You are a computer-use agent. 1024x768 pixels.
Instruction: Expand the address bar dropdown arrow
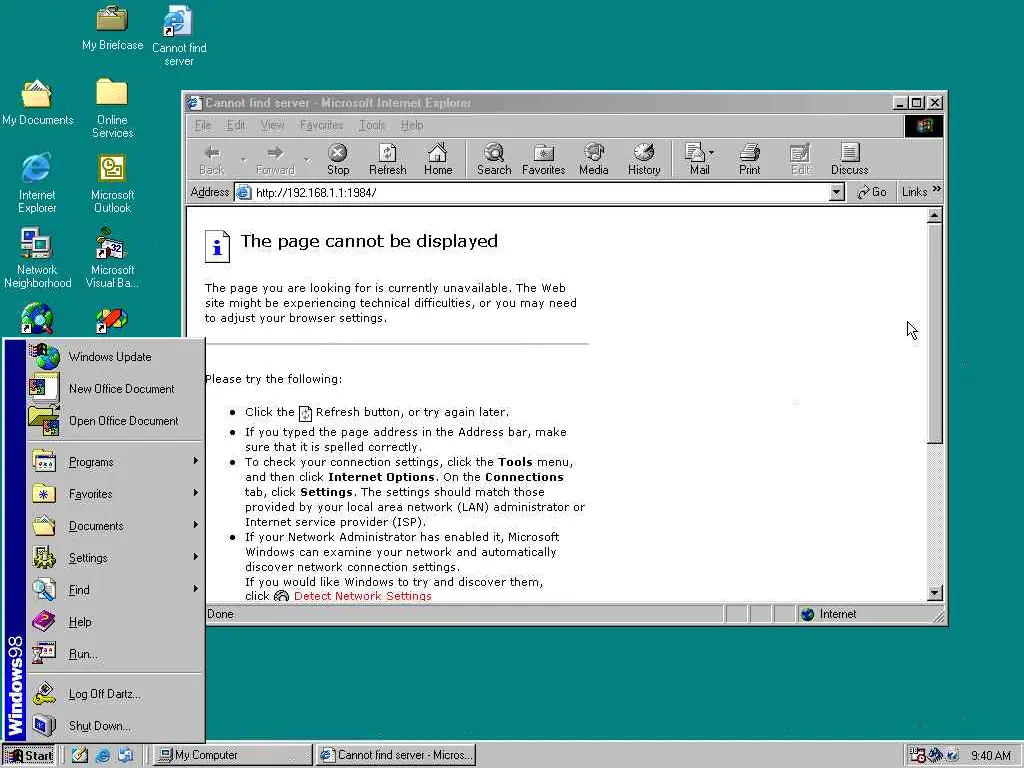[x=837, y=192]
